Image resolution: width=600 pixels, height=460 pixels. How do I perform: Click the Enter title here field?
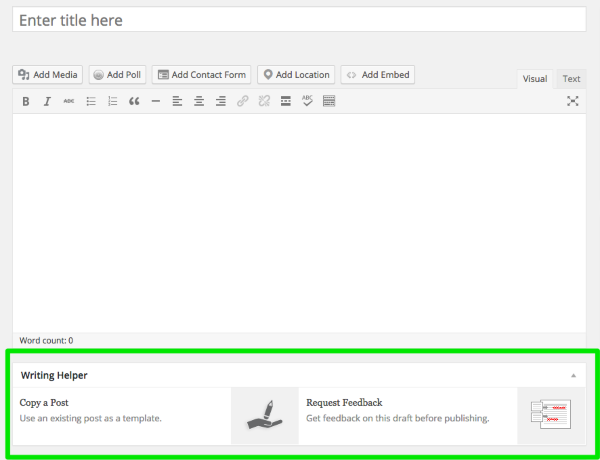(299, 20)
